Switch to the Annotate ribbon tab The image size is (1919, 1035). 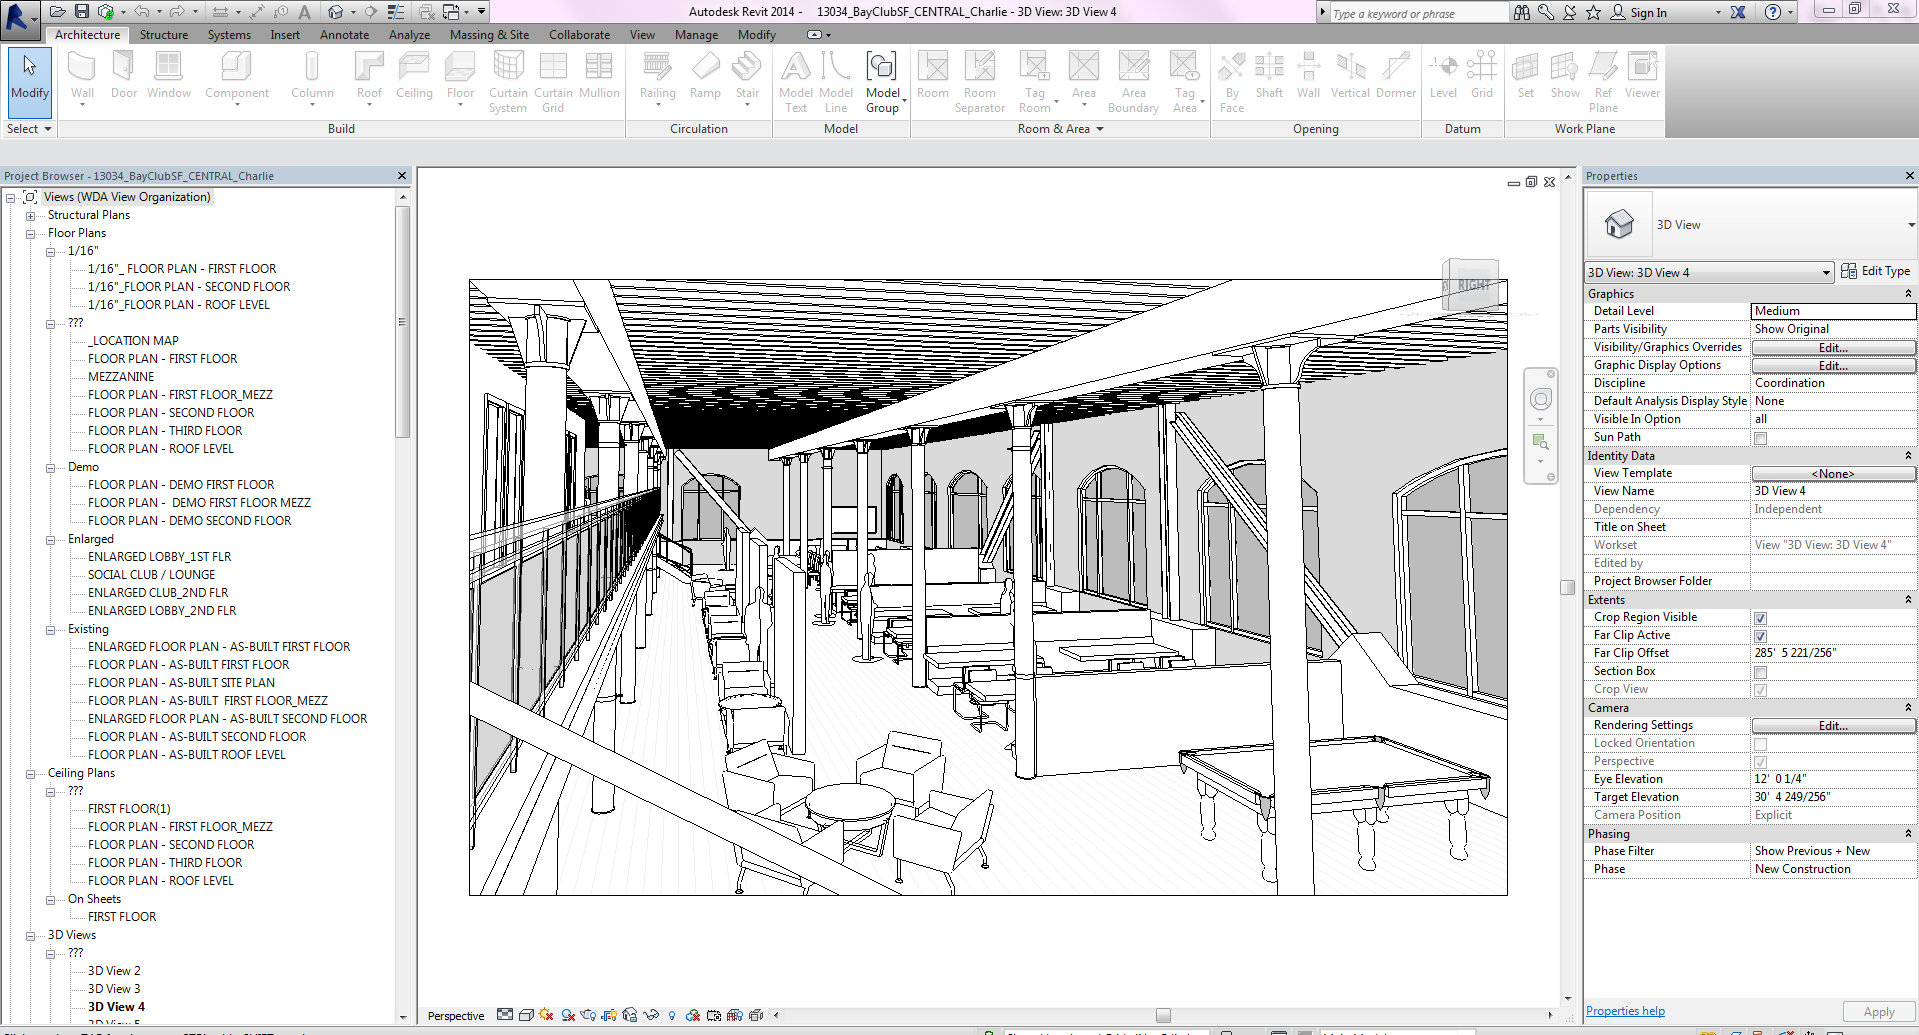(344, 35)
